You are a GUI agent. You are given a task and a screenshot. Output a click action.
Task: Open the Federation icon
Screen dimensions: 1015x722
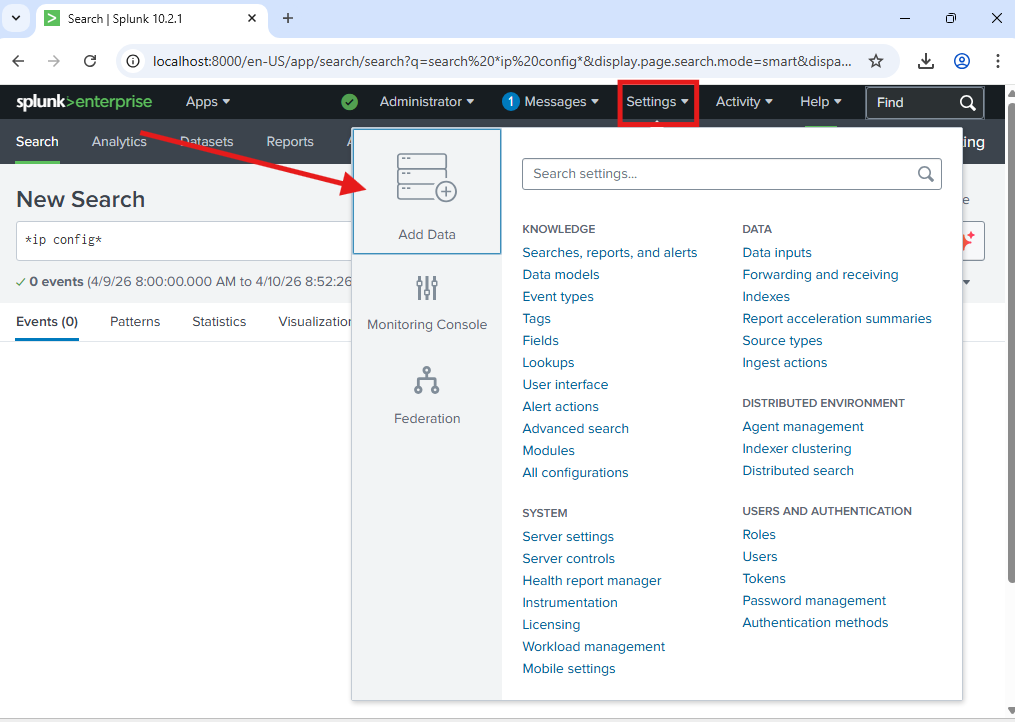tap(427, 381)
